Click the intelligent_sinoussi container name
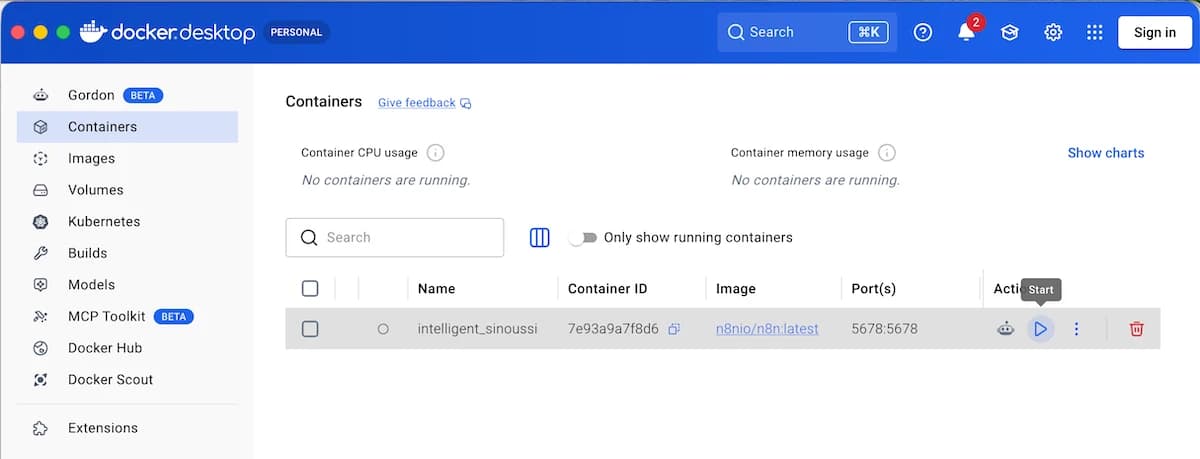 point(477,328)
